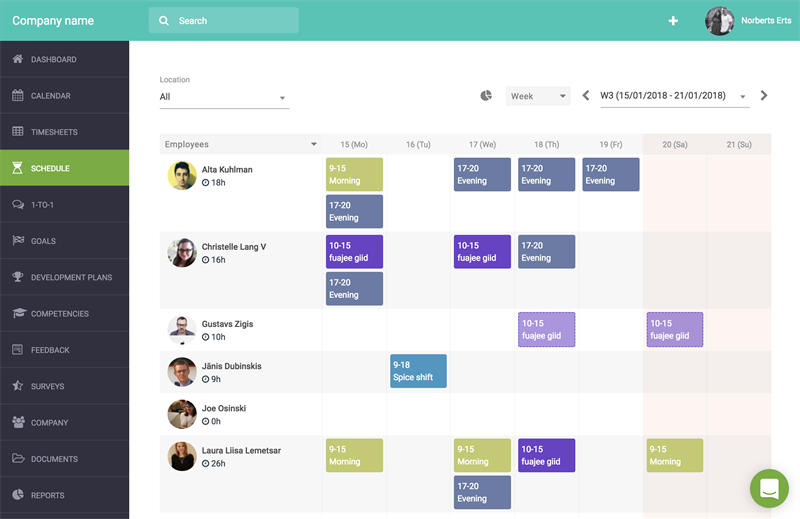Image resolution: width=800 pixels, height=519 pixels.
Task: Select Alta Kuhlman's Monday 9-15 Morning shift
Action: [x=354, y=175]
